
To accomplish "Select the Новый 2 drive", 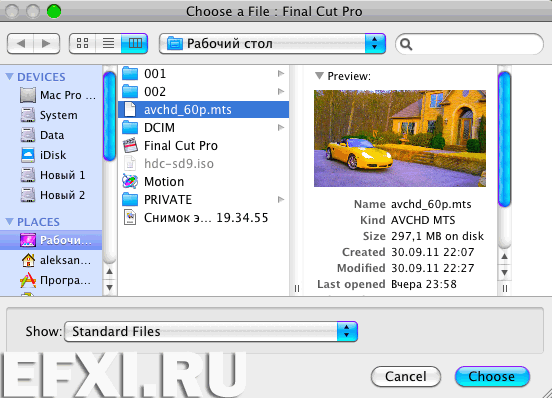I will pyautogui.click(x=52, y=195).
